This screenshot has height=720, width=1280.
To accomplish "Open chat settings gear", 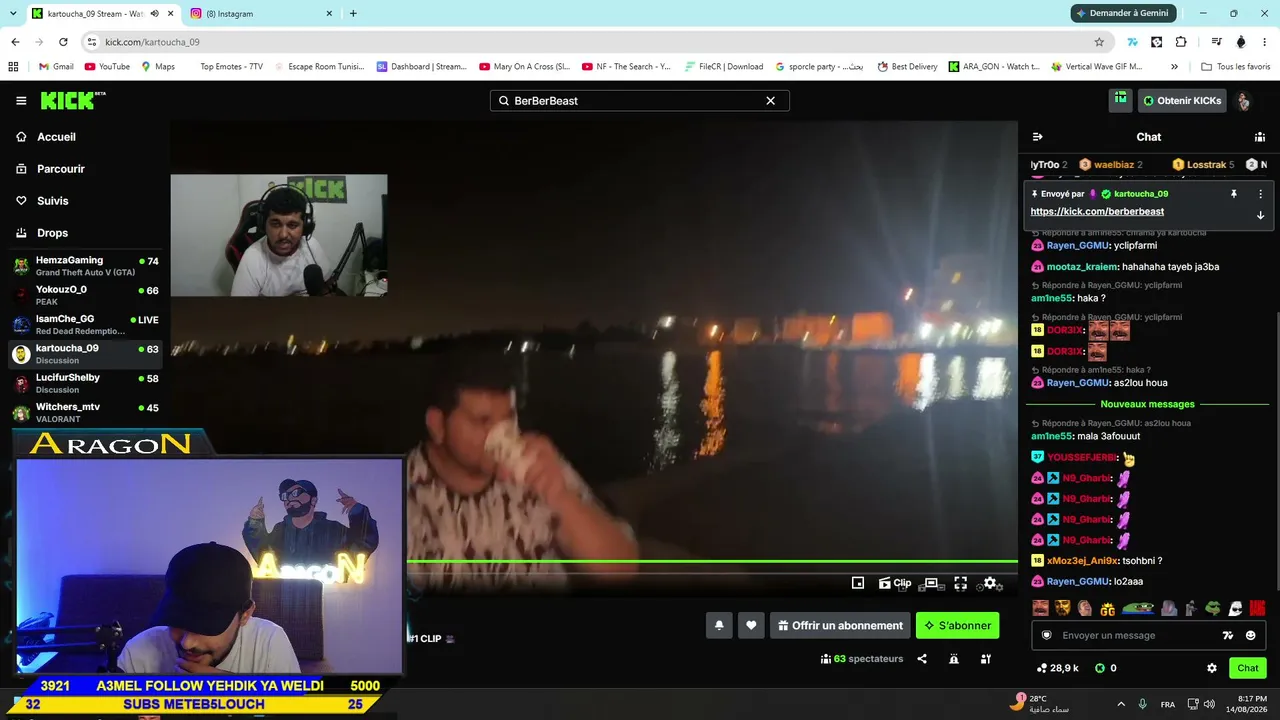I will coord(1212,668).
